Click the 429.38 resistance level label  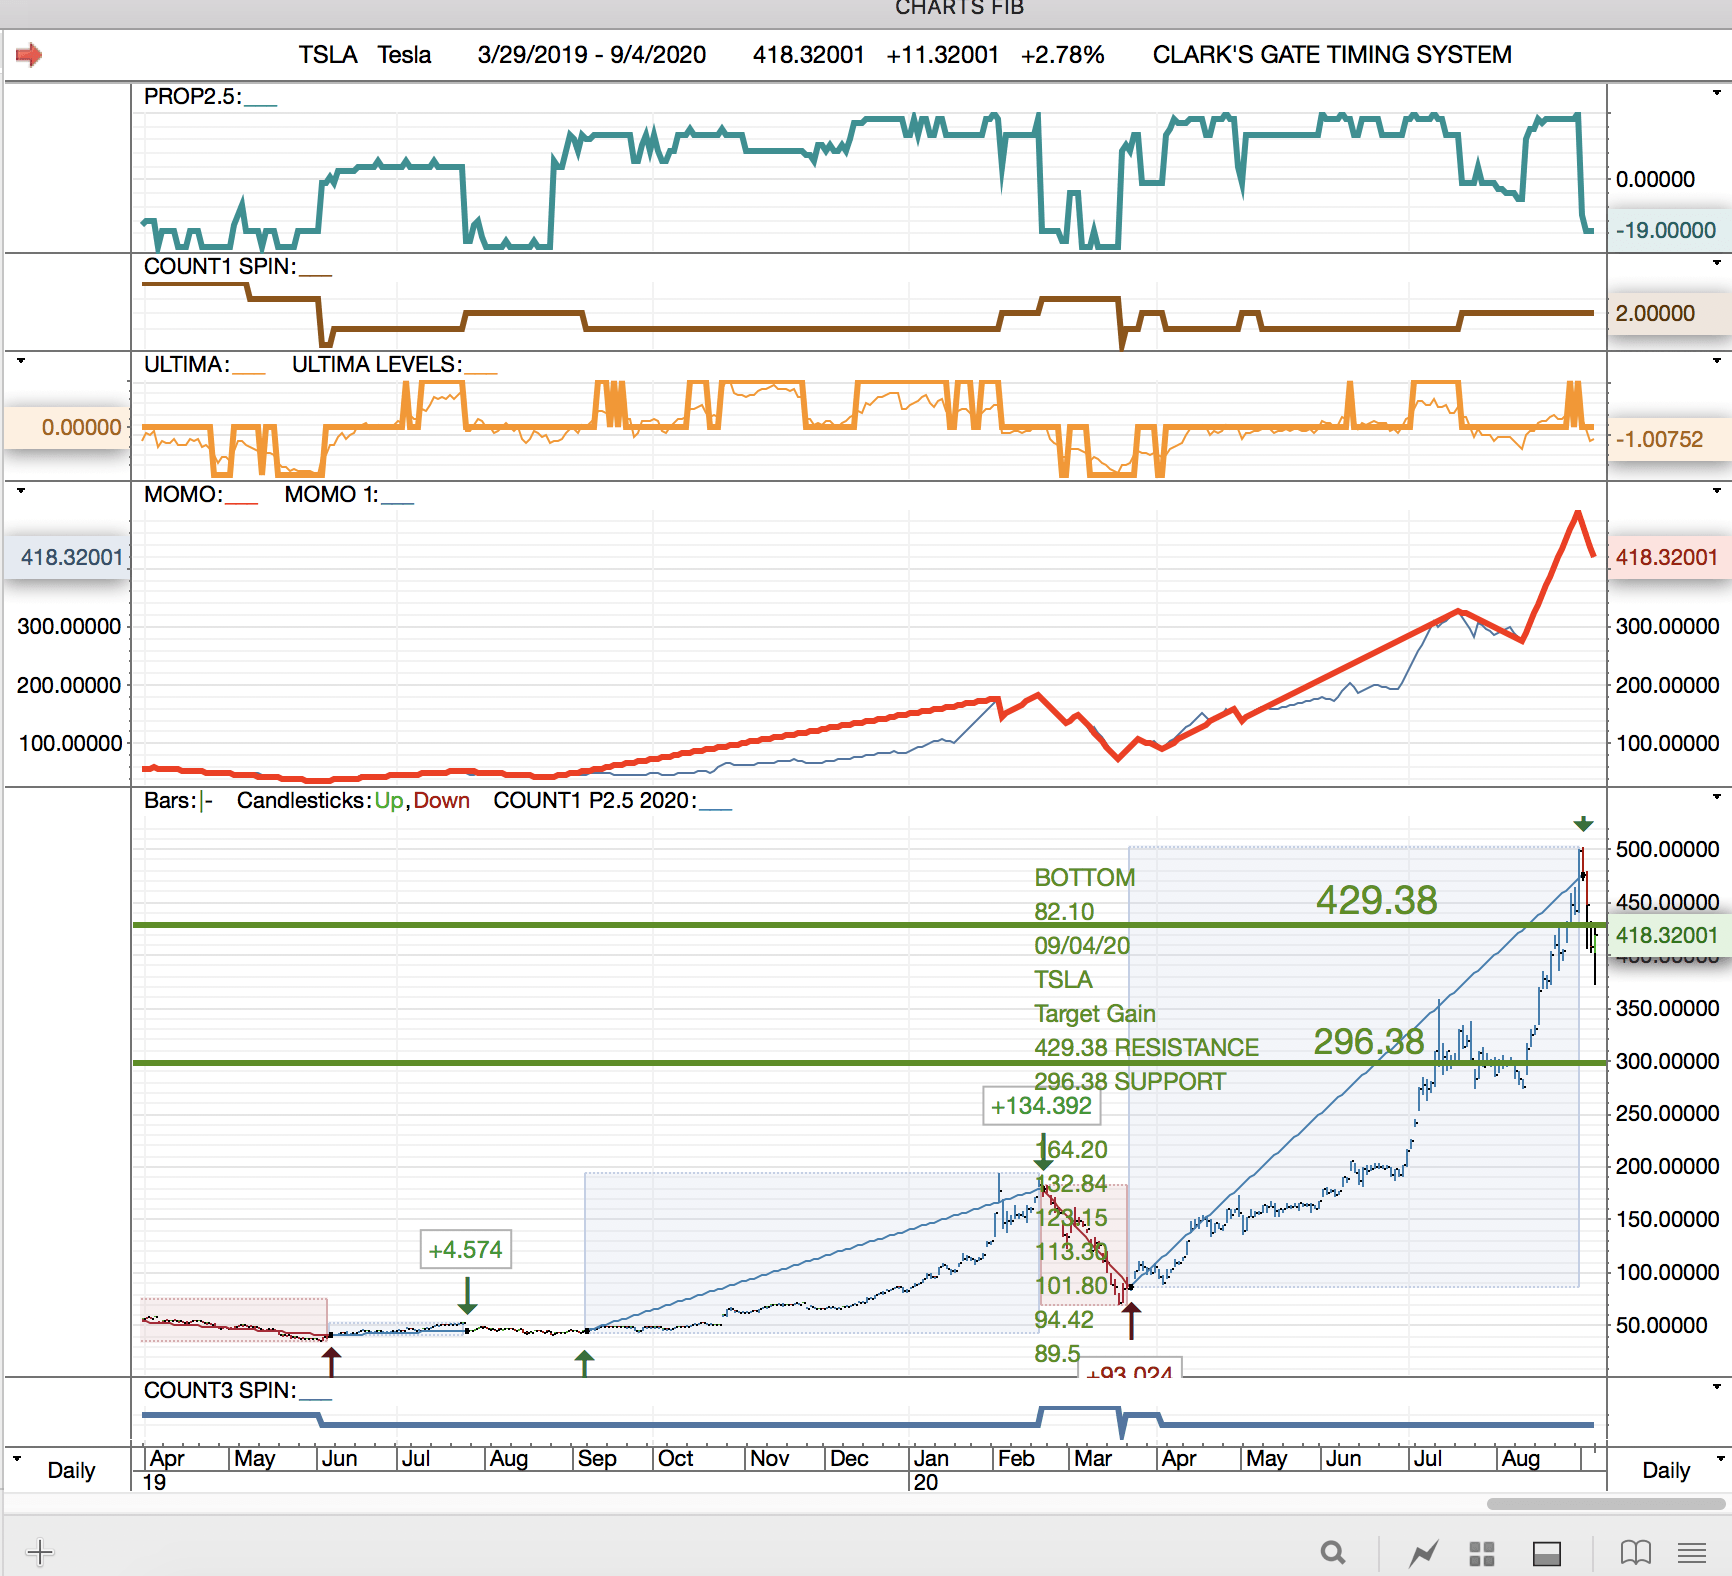tap(1377, 900)
